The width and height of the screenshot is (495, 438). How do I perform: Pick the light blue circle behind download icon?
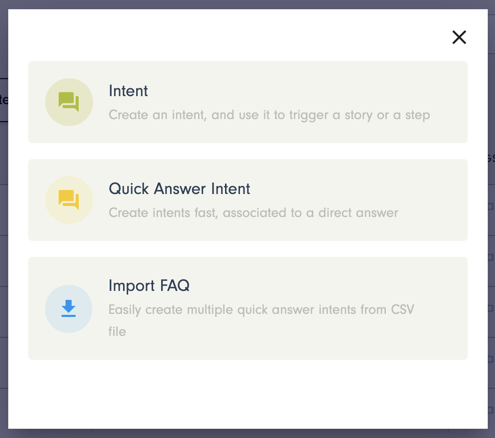(69, 309)
